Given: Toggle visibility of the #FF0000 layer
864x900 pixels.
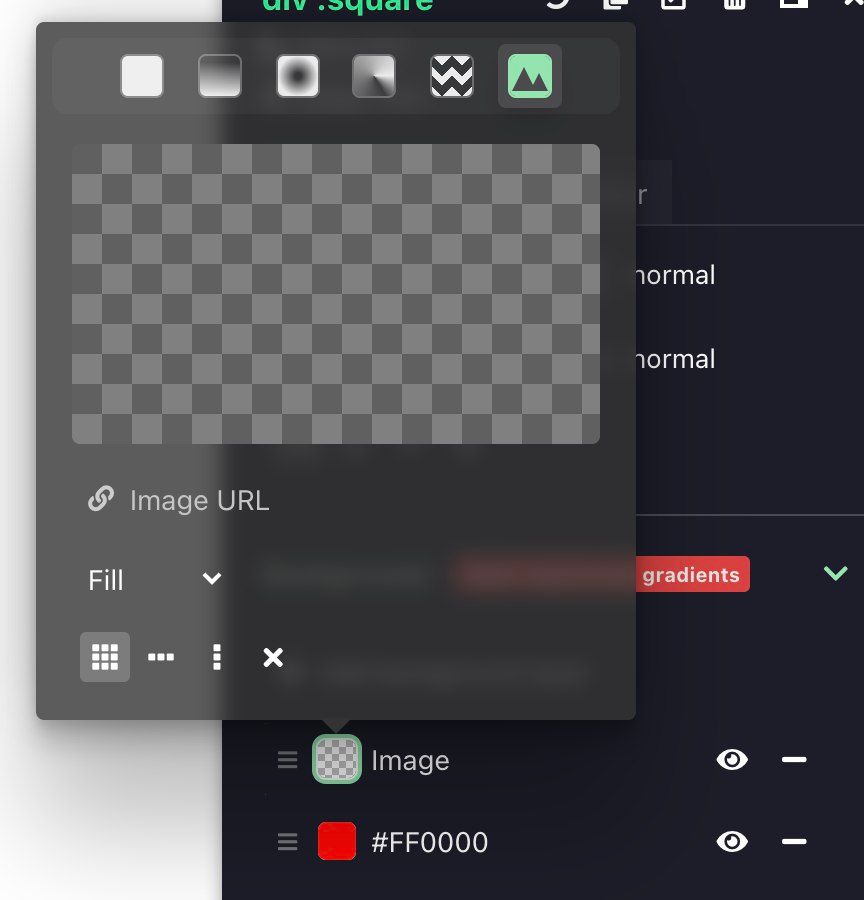Looking at the screenshot, I should [732, 842].
